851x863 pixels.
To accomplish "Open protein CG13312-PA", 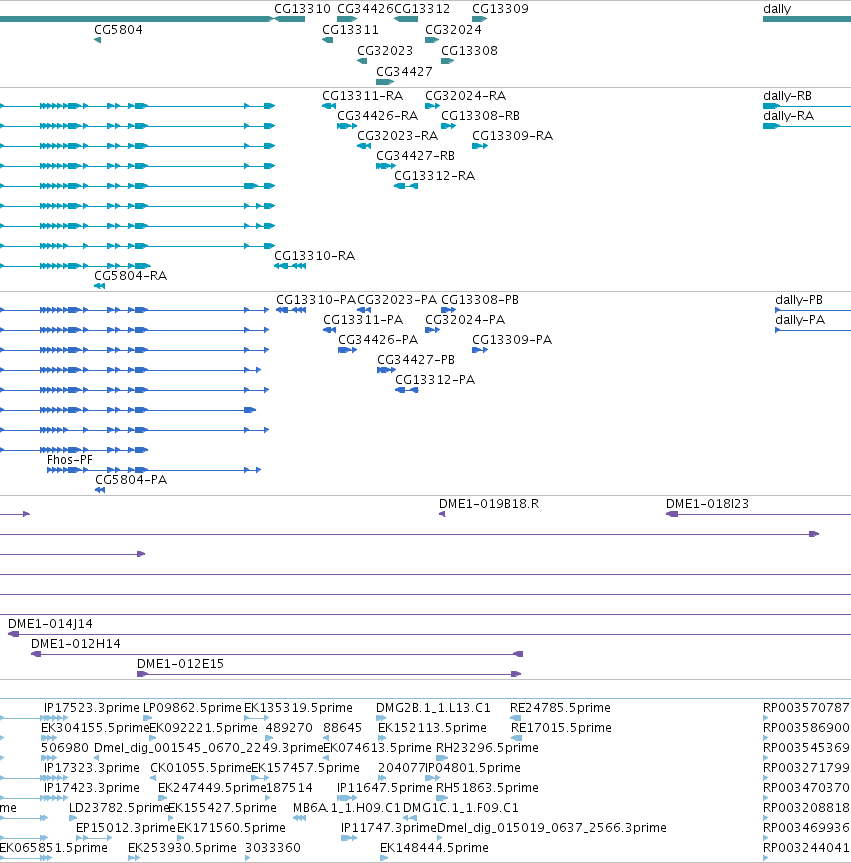I will click(435, 380).
